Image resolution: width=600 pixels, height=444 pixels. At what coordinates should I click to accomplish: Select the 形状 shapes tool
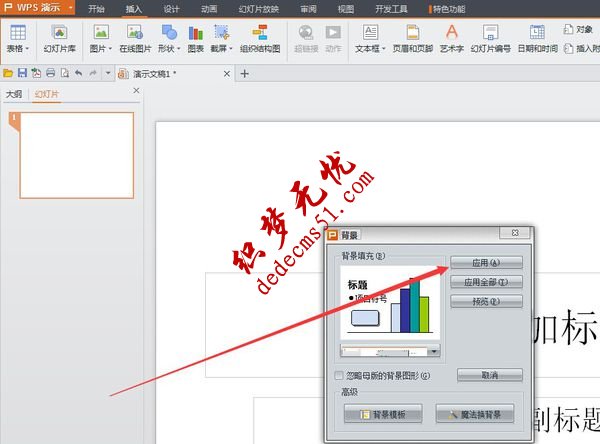coord(169,33)
